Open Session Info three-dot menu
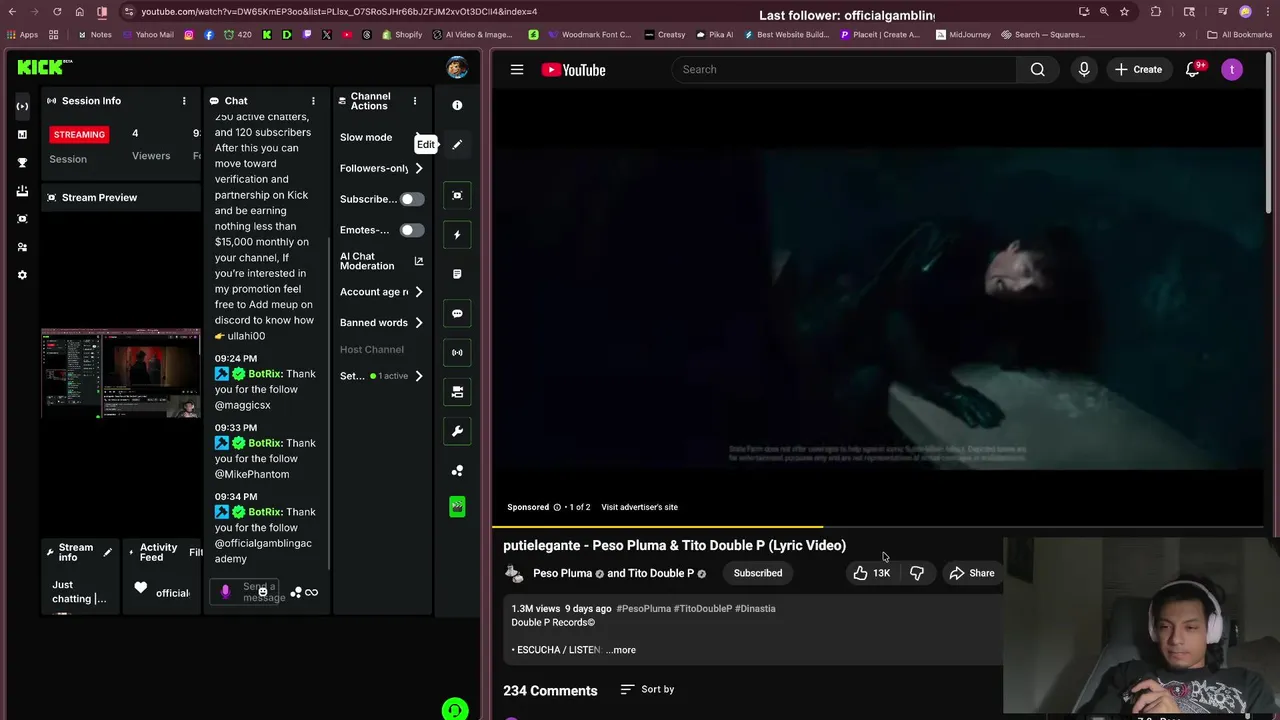Screen dimensions: 1280x720 click(x=184, y=101)
